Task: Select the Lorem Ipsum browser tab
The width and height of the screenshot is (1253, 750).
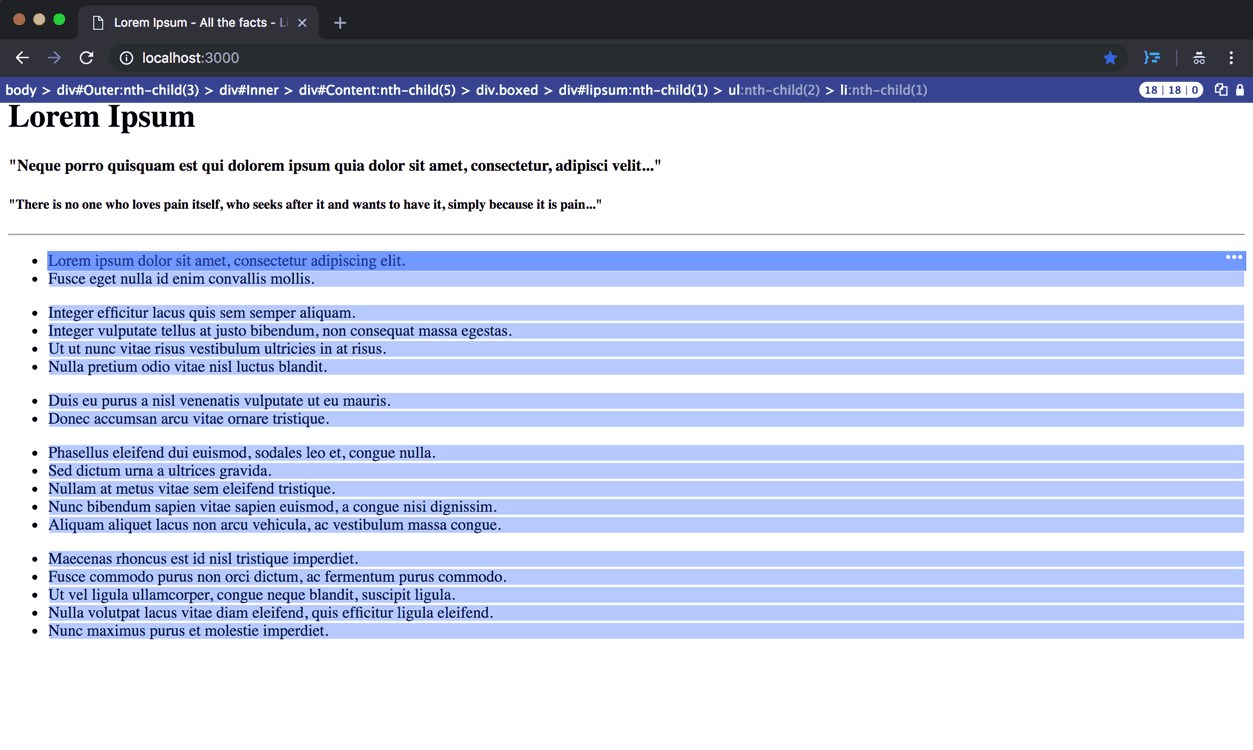Action: (x=198, y=22)
